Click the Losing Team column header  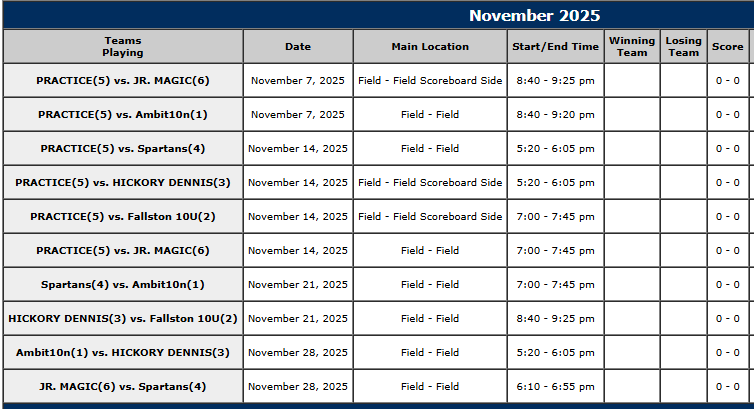pyautogui.click(x=683, y=46)
